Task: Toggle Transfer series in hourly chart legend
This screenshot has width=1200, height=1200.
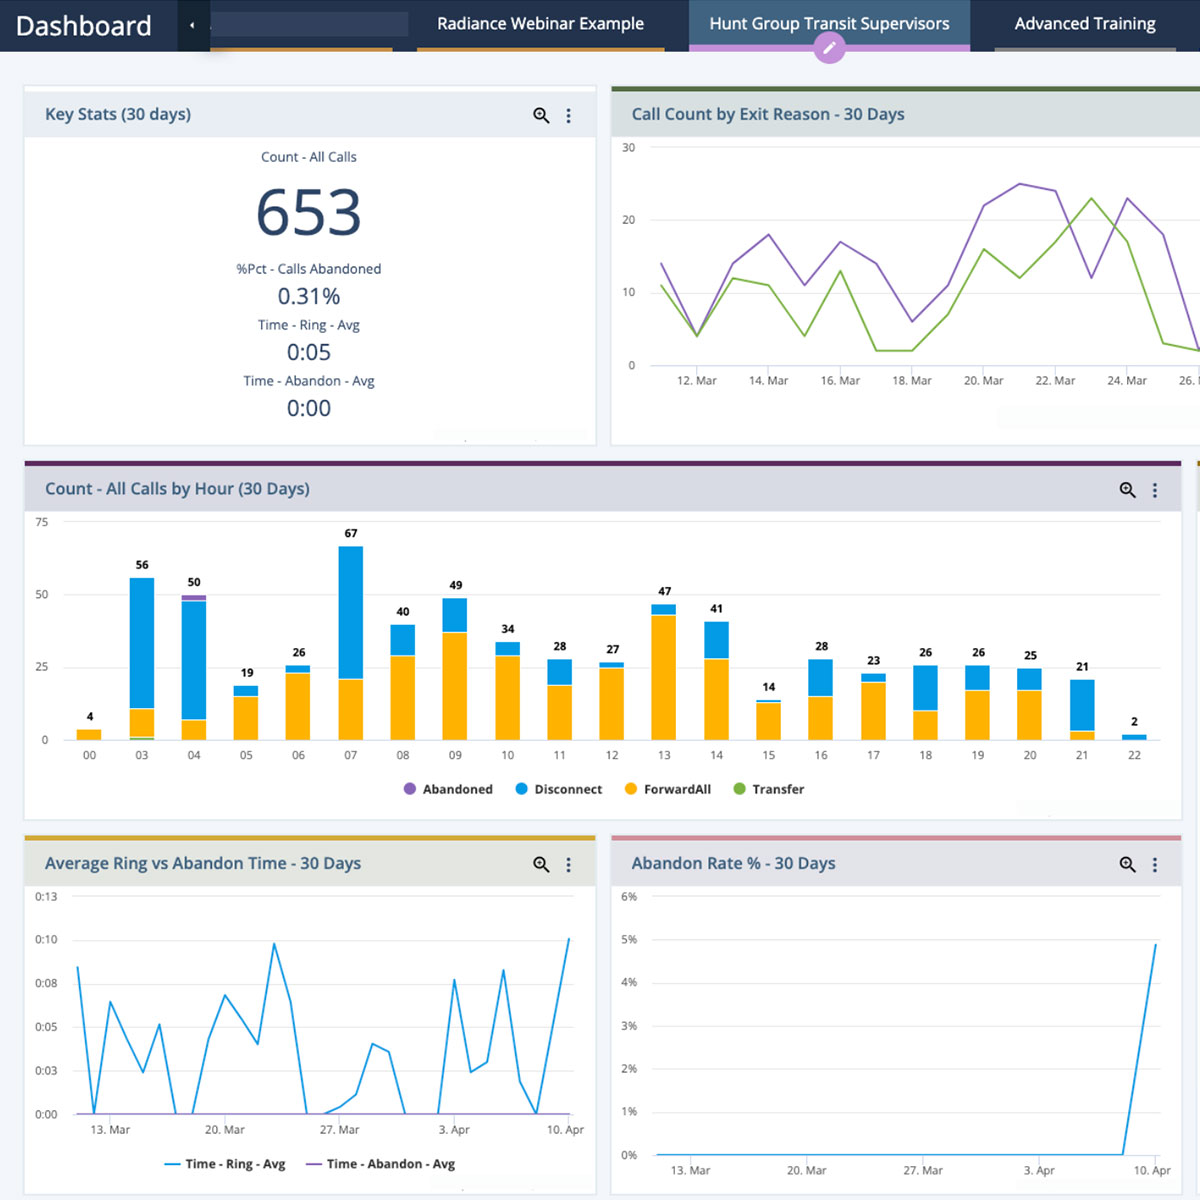Action: tap(768, 789)
